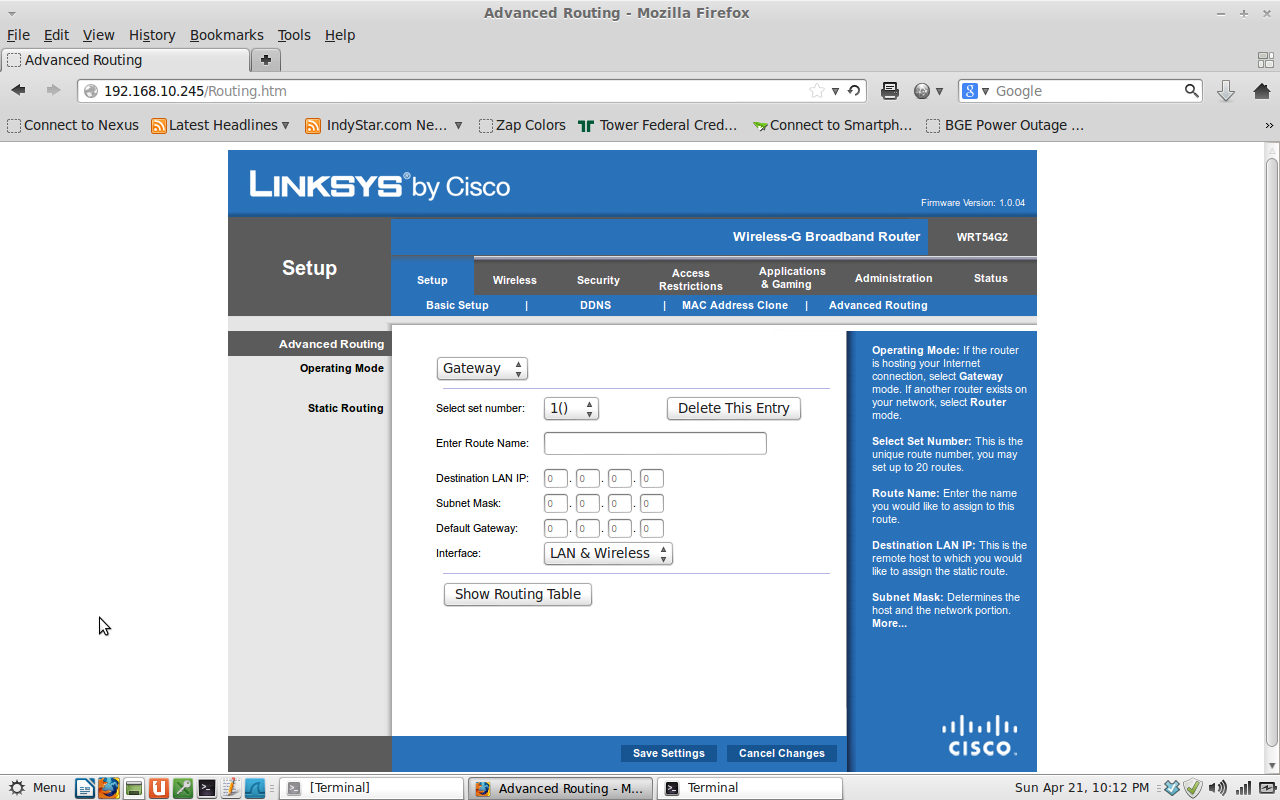Image resolution: width=1280 pixels, height=800 pixels.
Task: Open the globe icon dropdown arrow
Action: tap(940, 91)
